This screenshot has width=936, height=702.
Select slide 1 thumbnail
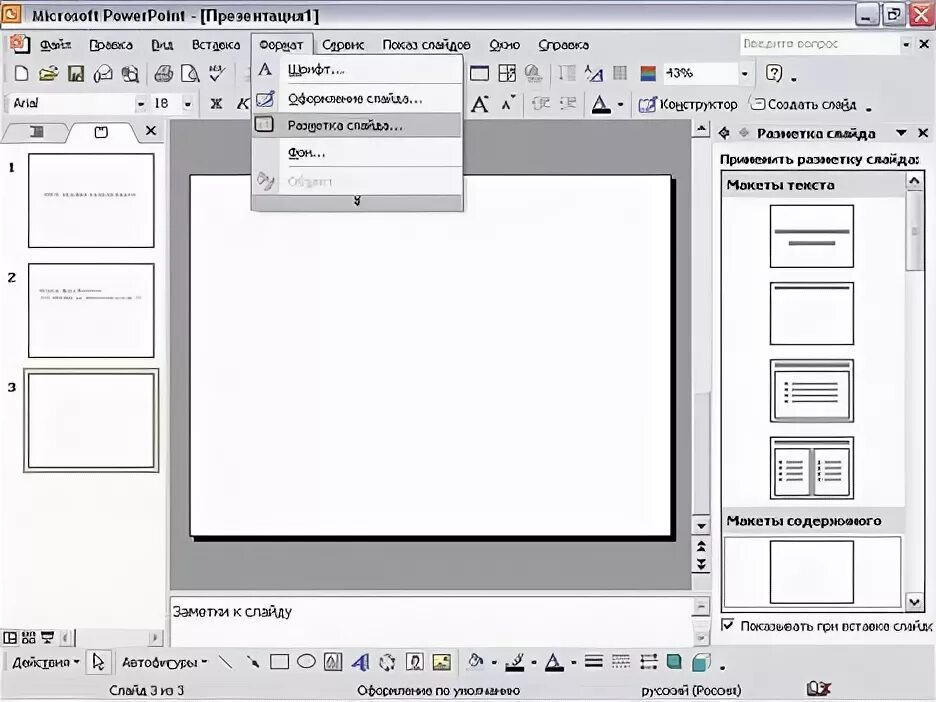pyautogui.click(x=91, y=201)
